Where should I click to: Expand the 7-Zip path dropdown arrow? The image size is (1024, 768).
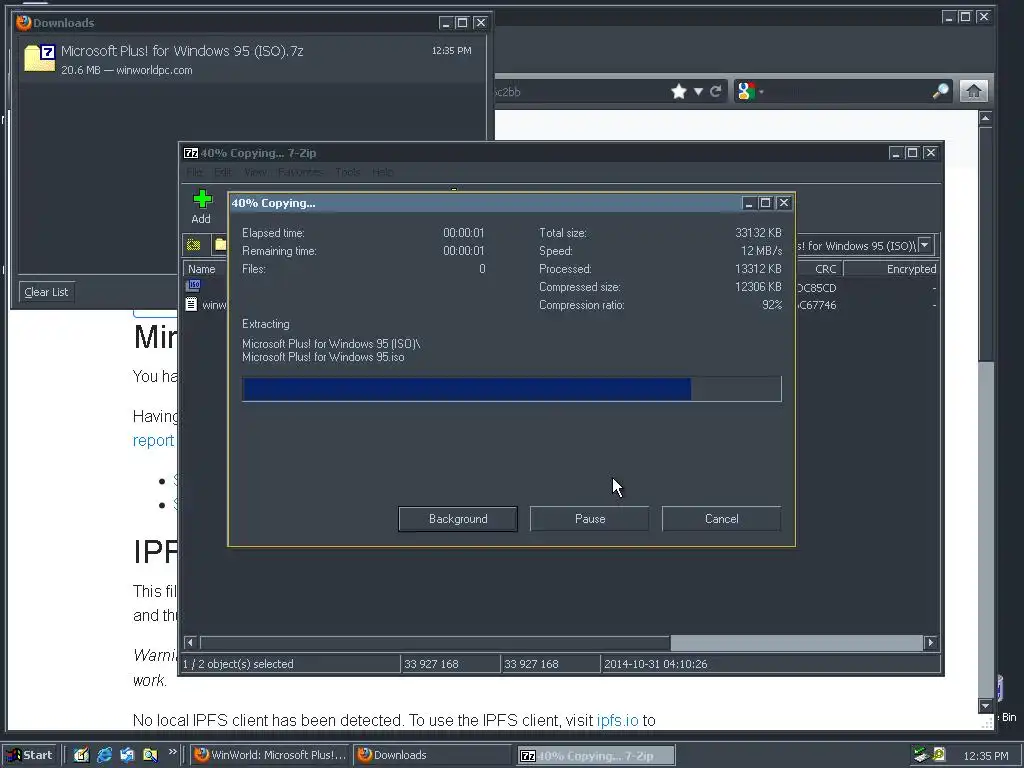[x=925, y=245]
